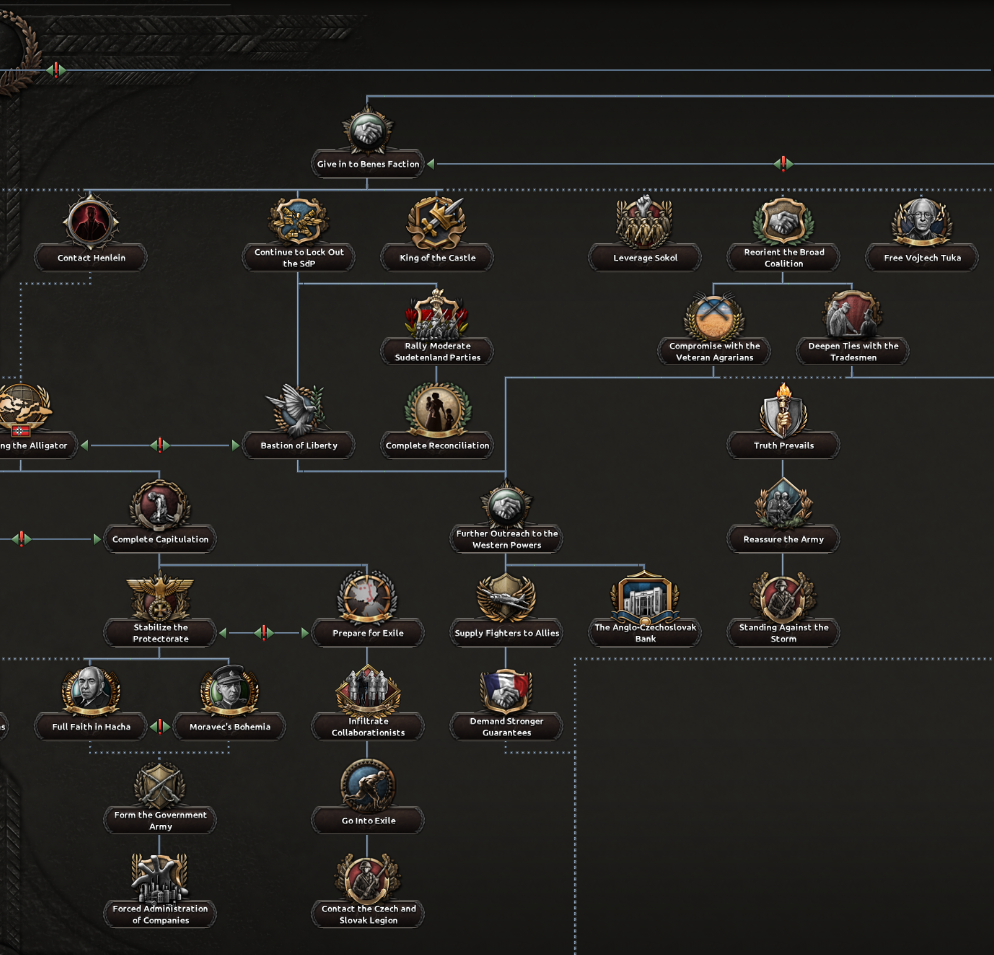Select the Forced Administration of Companies label
This screenshot has width=994, height=955.
pyautogui.click(x=160, y=915)
